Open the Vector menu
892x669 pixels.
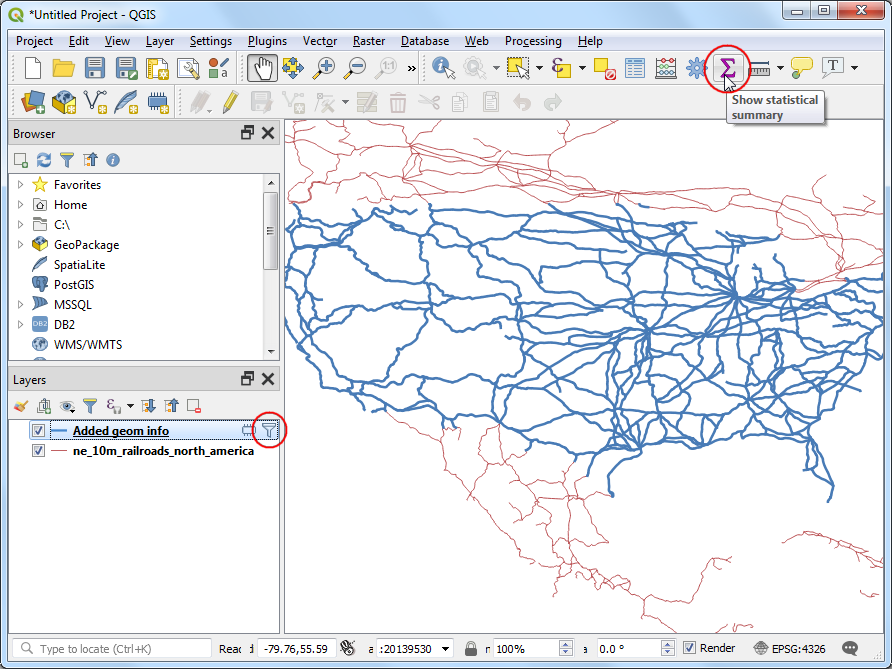coord(320,41)
